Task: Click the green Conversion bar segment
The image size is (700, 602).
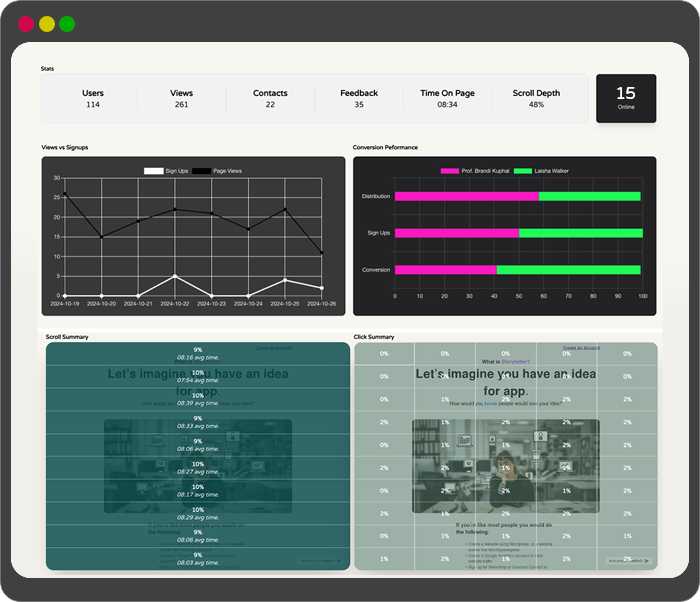Action: click(x=568, y=270)
